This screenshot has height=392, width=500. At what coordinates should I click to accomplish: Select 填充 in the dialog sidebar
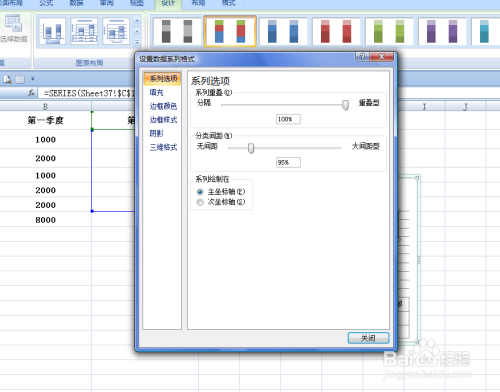156,92
